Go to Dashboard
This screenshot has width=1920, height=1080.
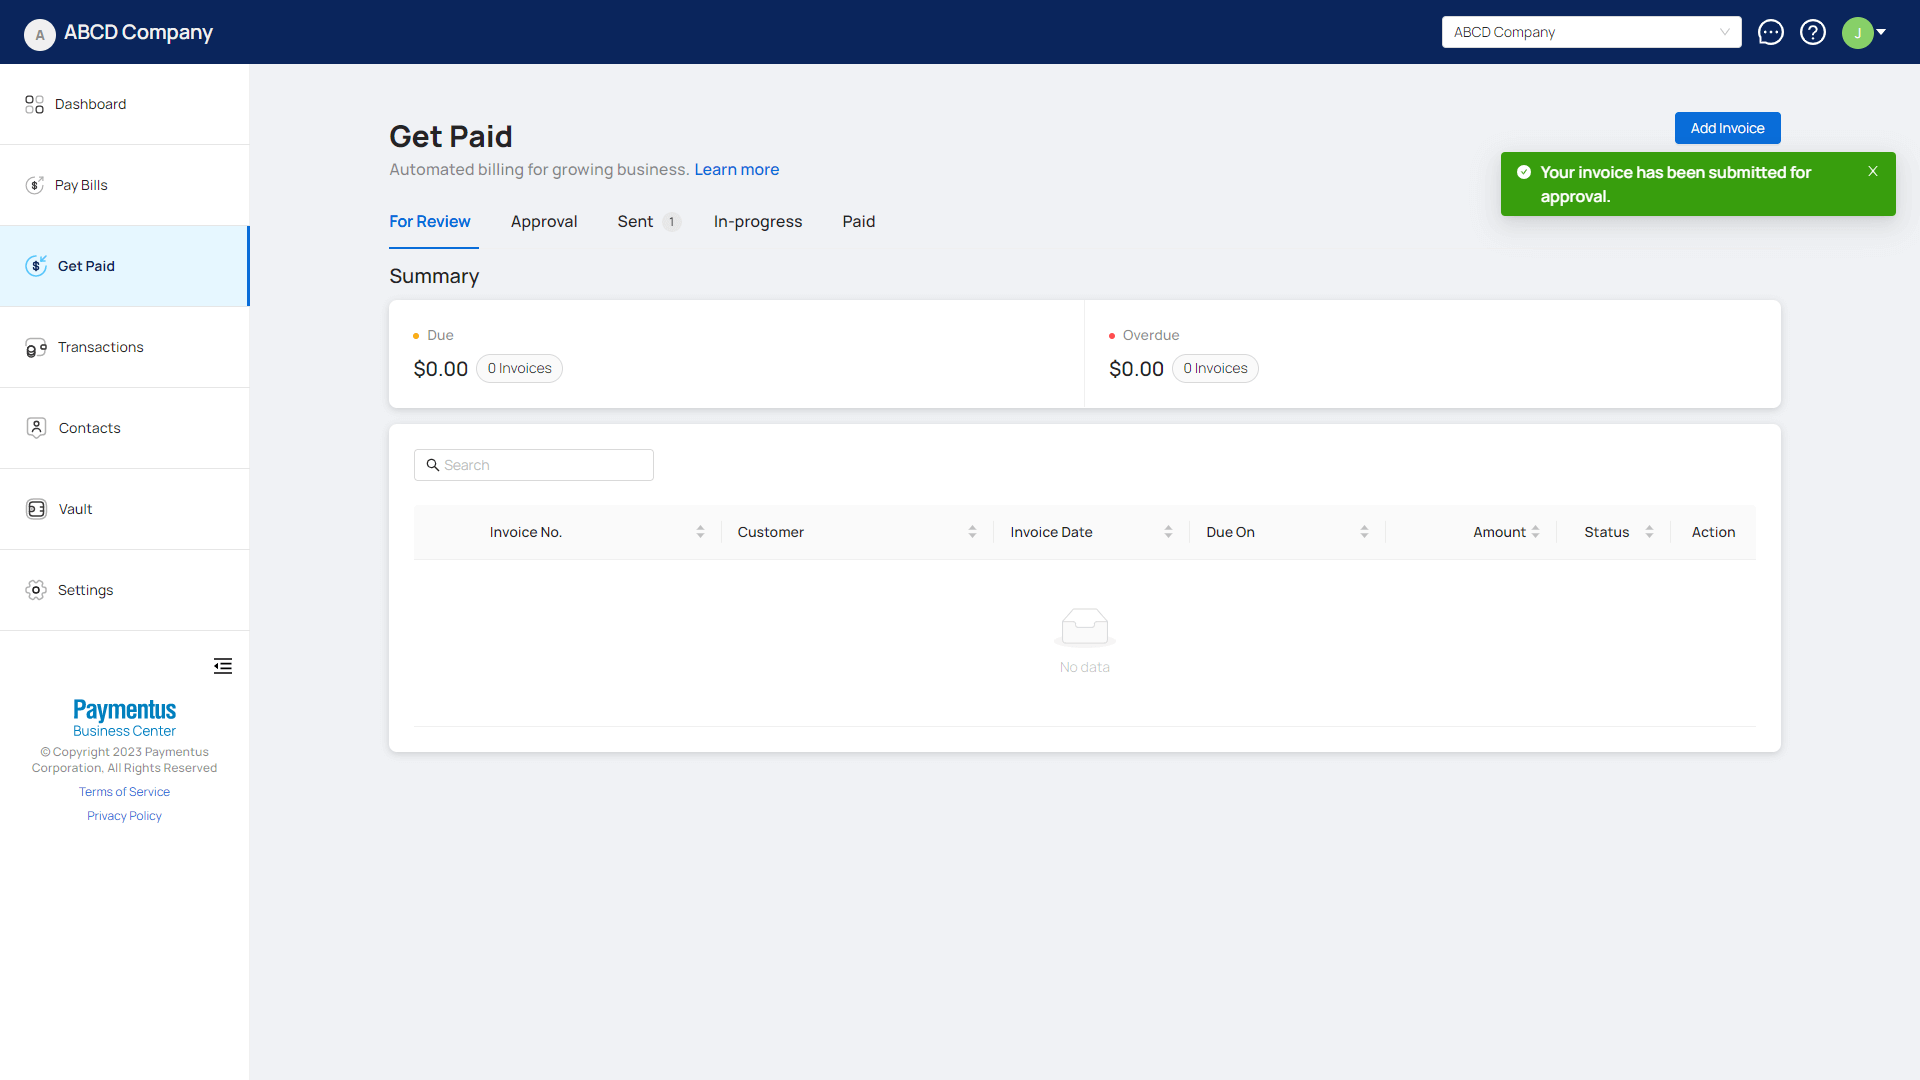click(90, 104)
